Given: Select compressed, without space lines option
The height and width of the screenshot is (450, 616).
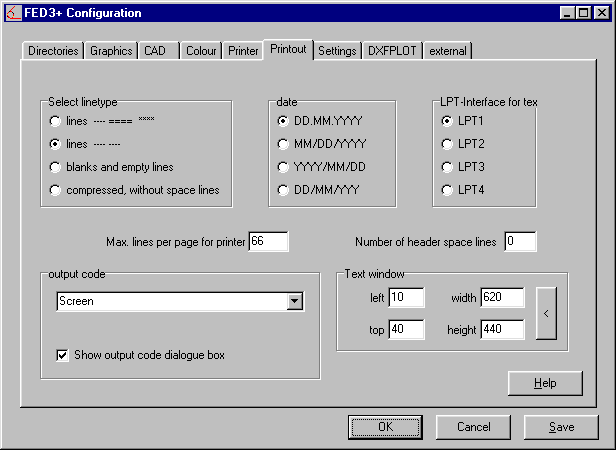Looking at the screenshot, I should pos(55,190).
